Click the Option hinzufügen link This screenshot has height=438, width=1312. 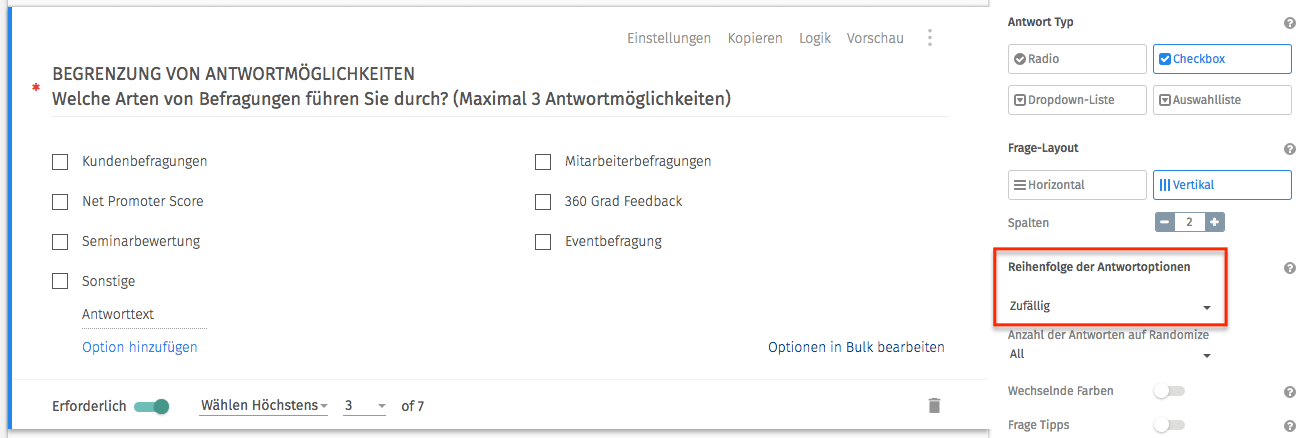click(x=140, y=347)
